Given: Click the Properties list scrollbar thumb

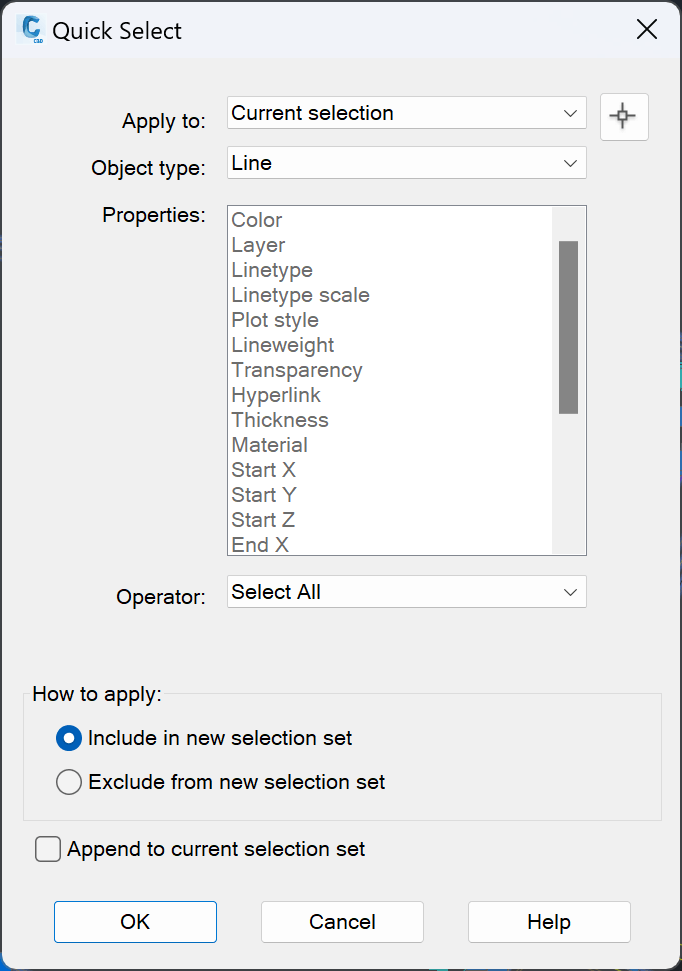Looking at the screenshot, I should [x=568, y=327].
